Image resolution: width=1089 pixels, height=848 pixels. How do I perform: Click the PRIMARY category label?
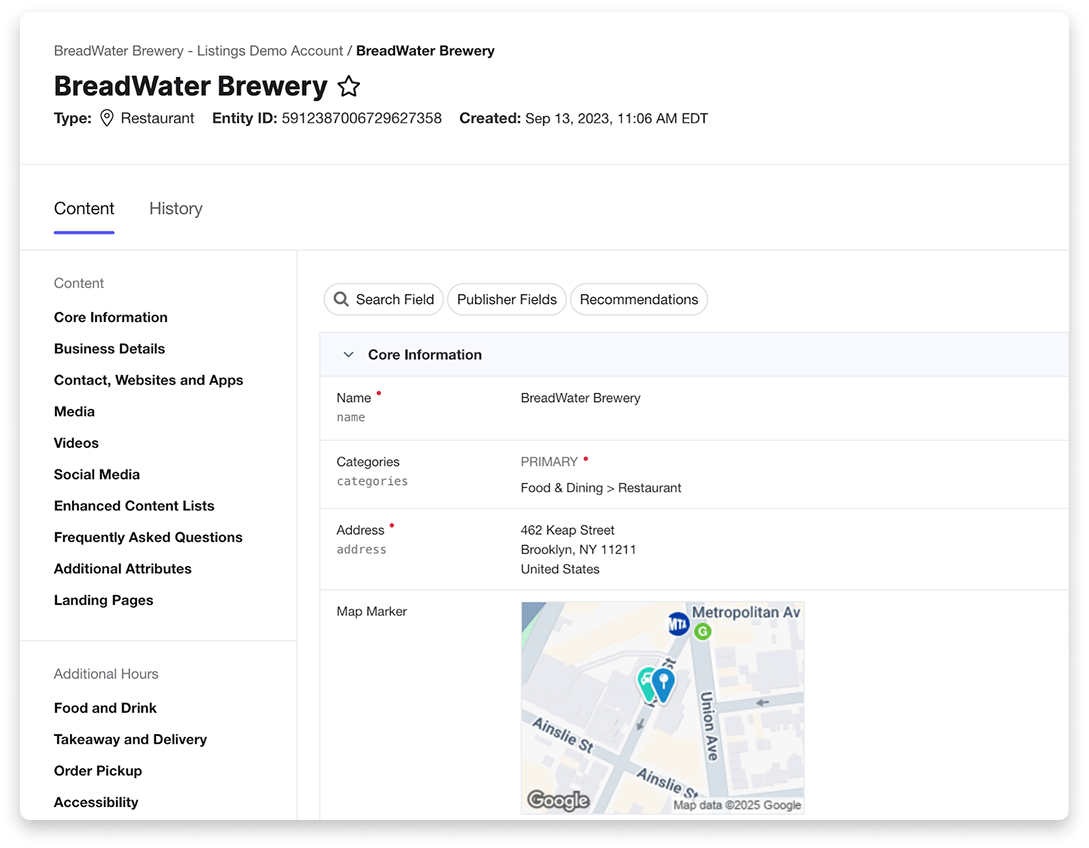549,462
